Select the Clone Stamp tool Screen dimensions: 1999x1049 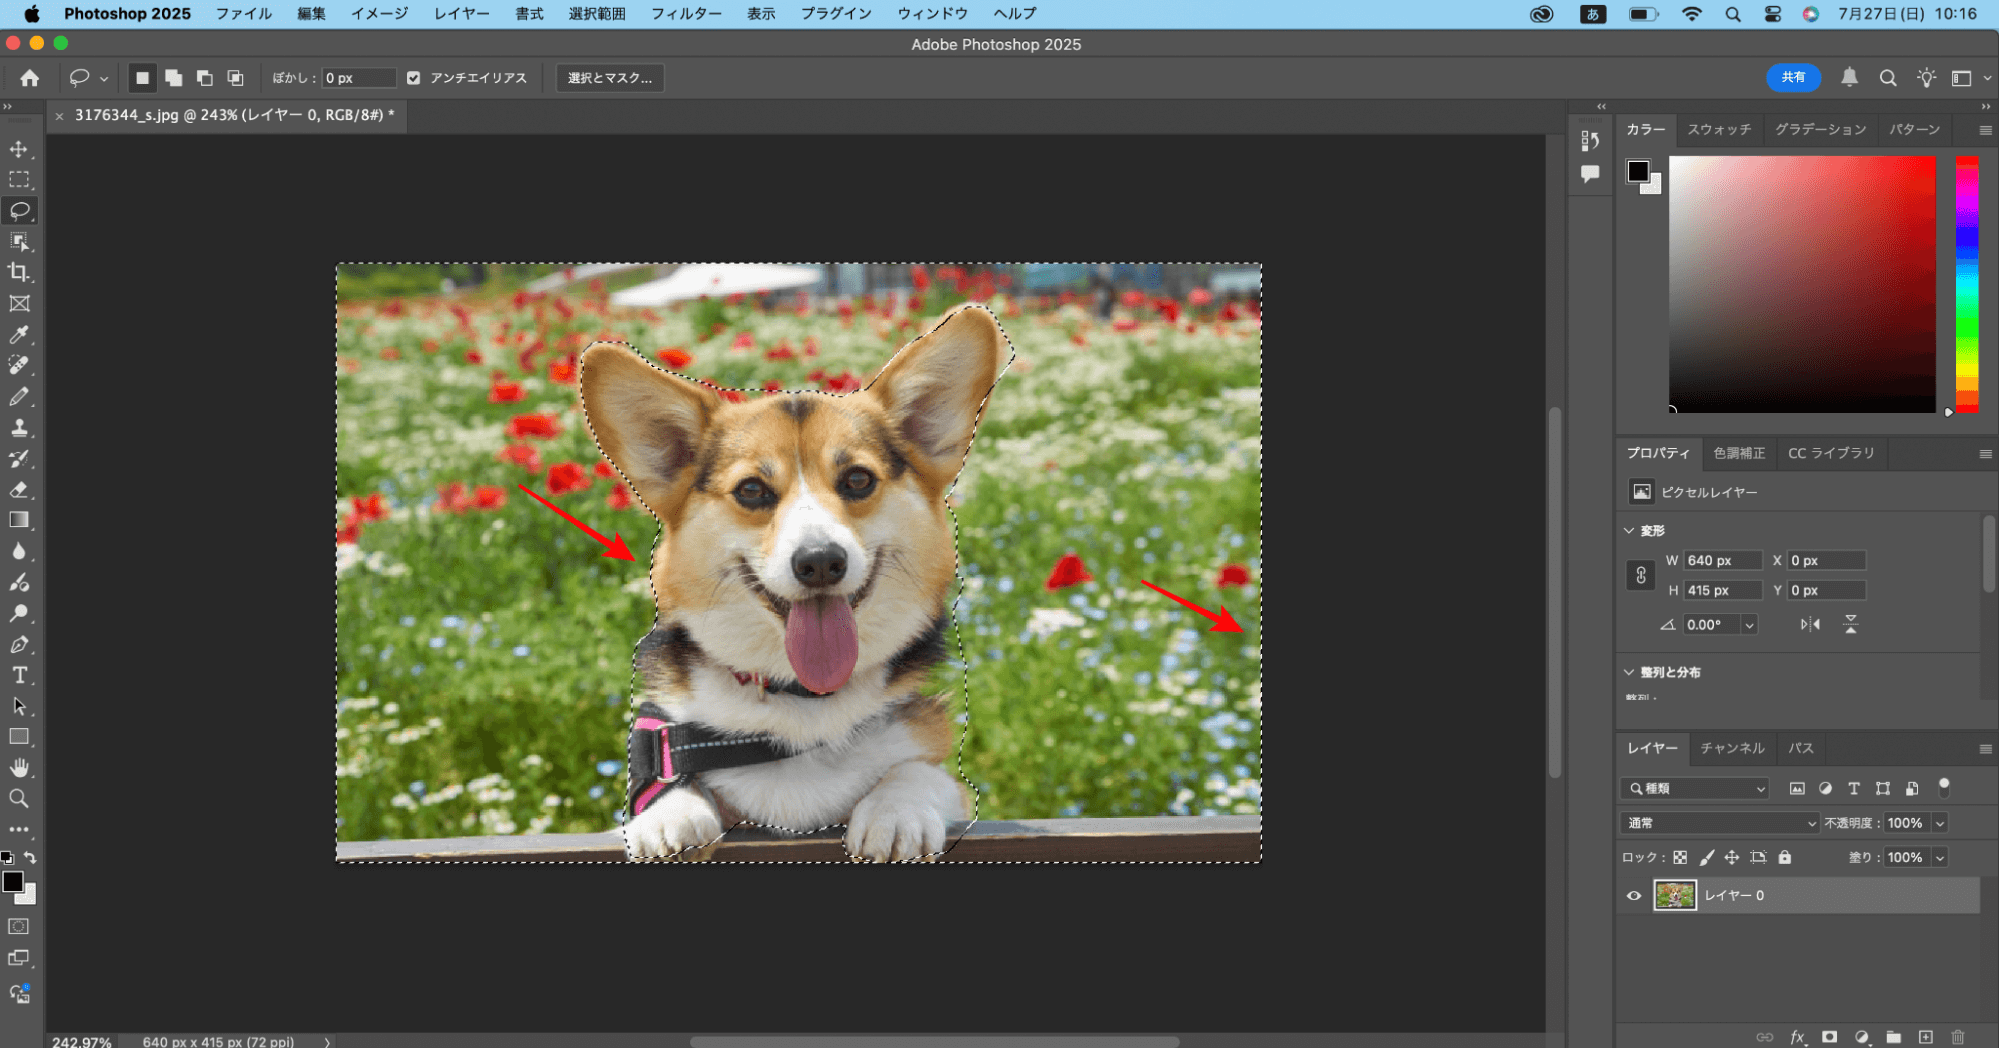[x=19, y=427]
